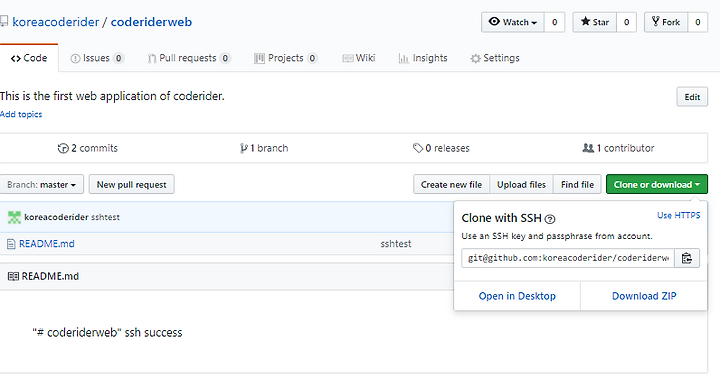This screenshot has width=720, height=378.
Task: Click New pull request button
Action: click(131, 185)
